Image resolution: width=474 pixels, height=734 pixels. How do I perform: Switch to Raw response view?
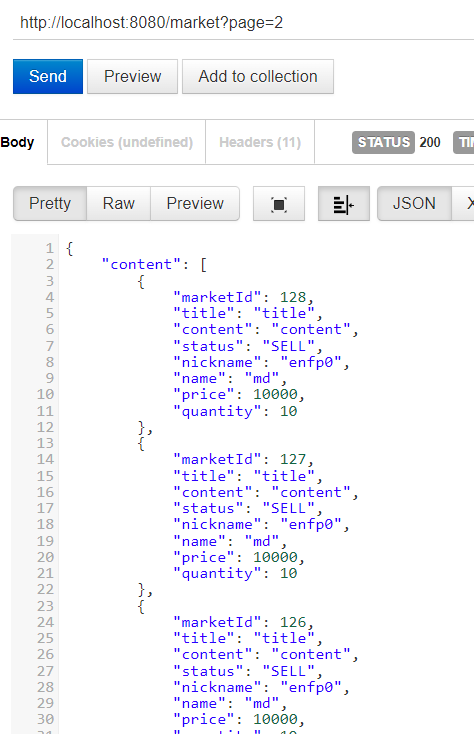pyautogui.click(x=118, y=204)
